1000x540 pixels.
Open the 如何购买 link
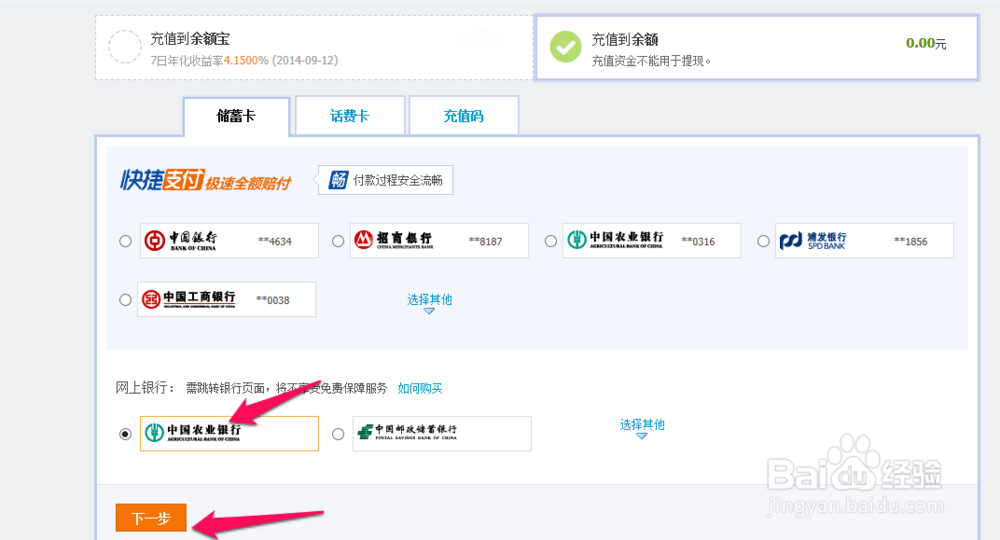click(420, 388)
